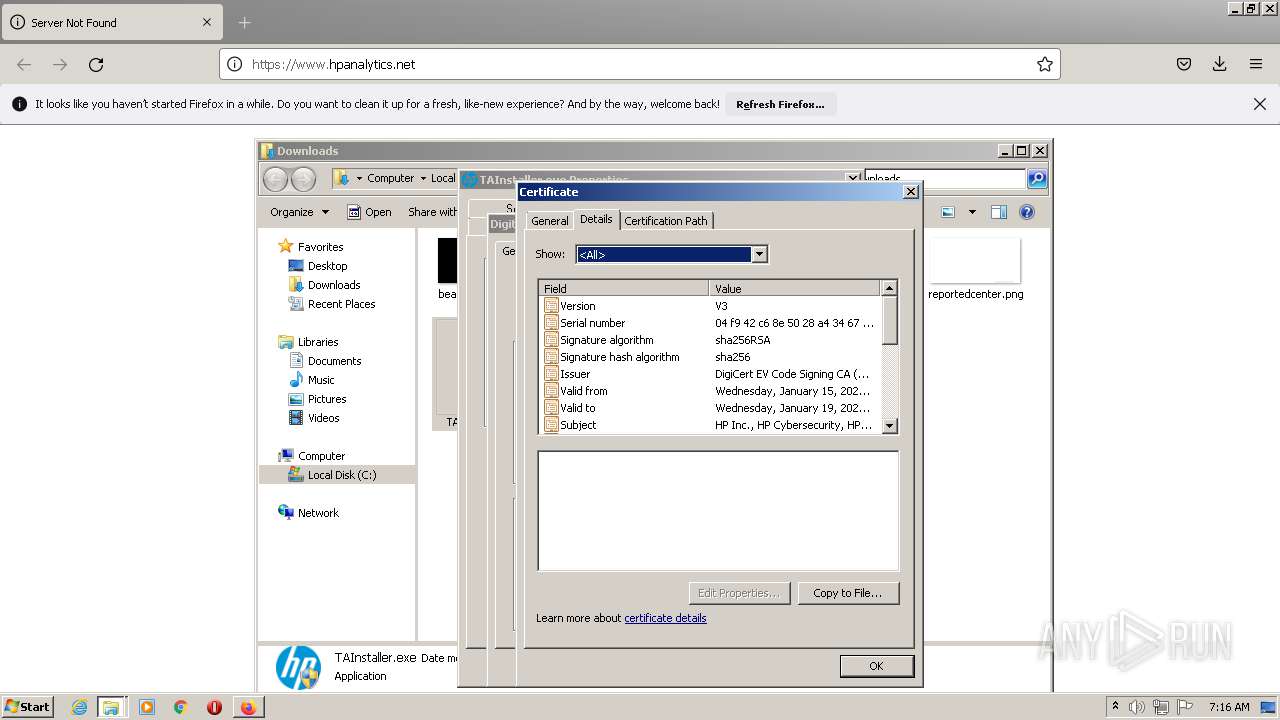
Task: Open the Firefox application menu
Action: tap(1256, 64)
